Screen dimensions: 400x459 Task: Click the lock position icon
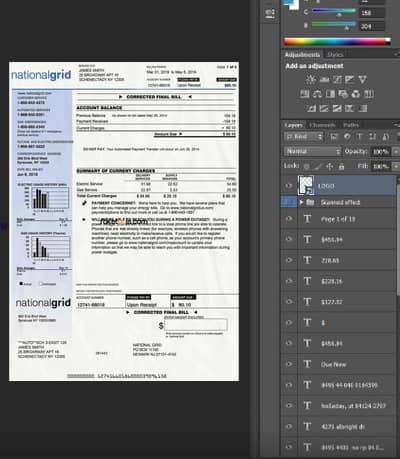click(330, 166)
